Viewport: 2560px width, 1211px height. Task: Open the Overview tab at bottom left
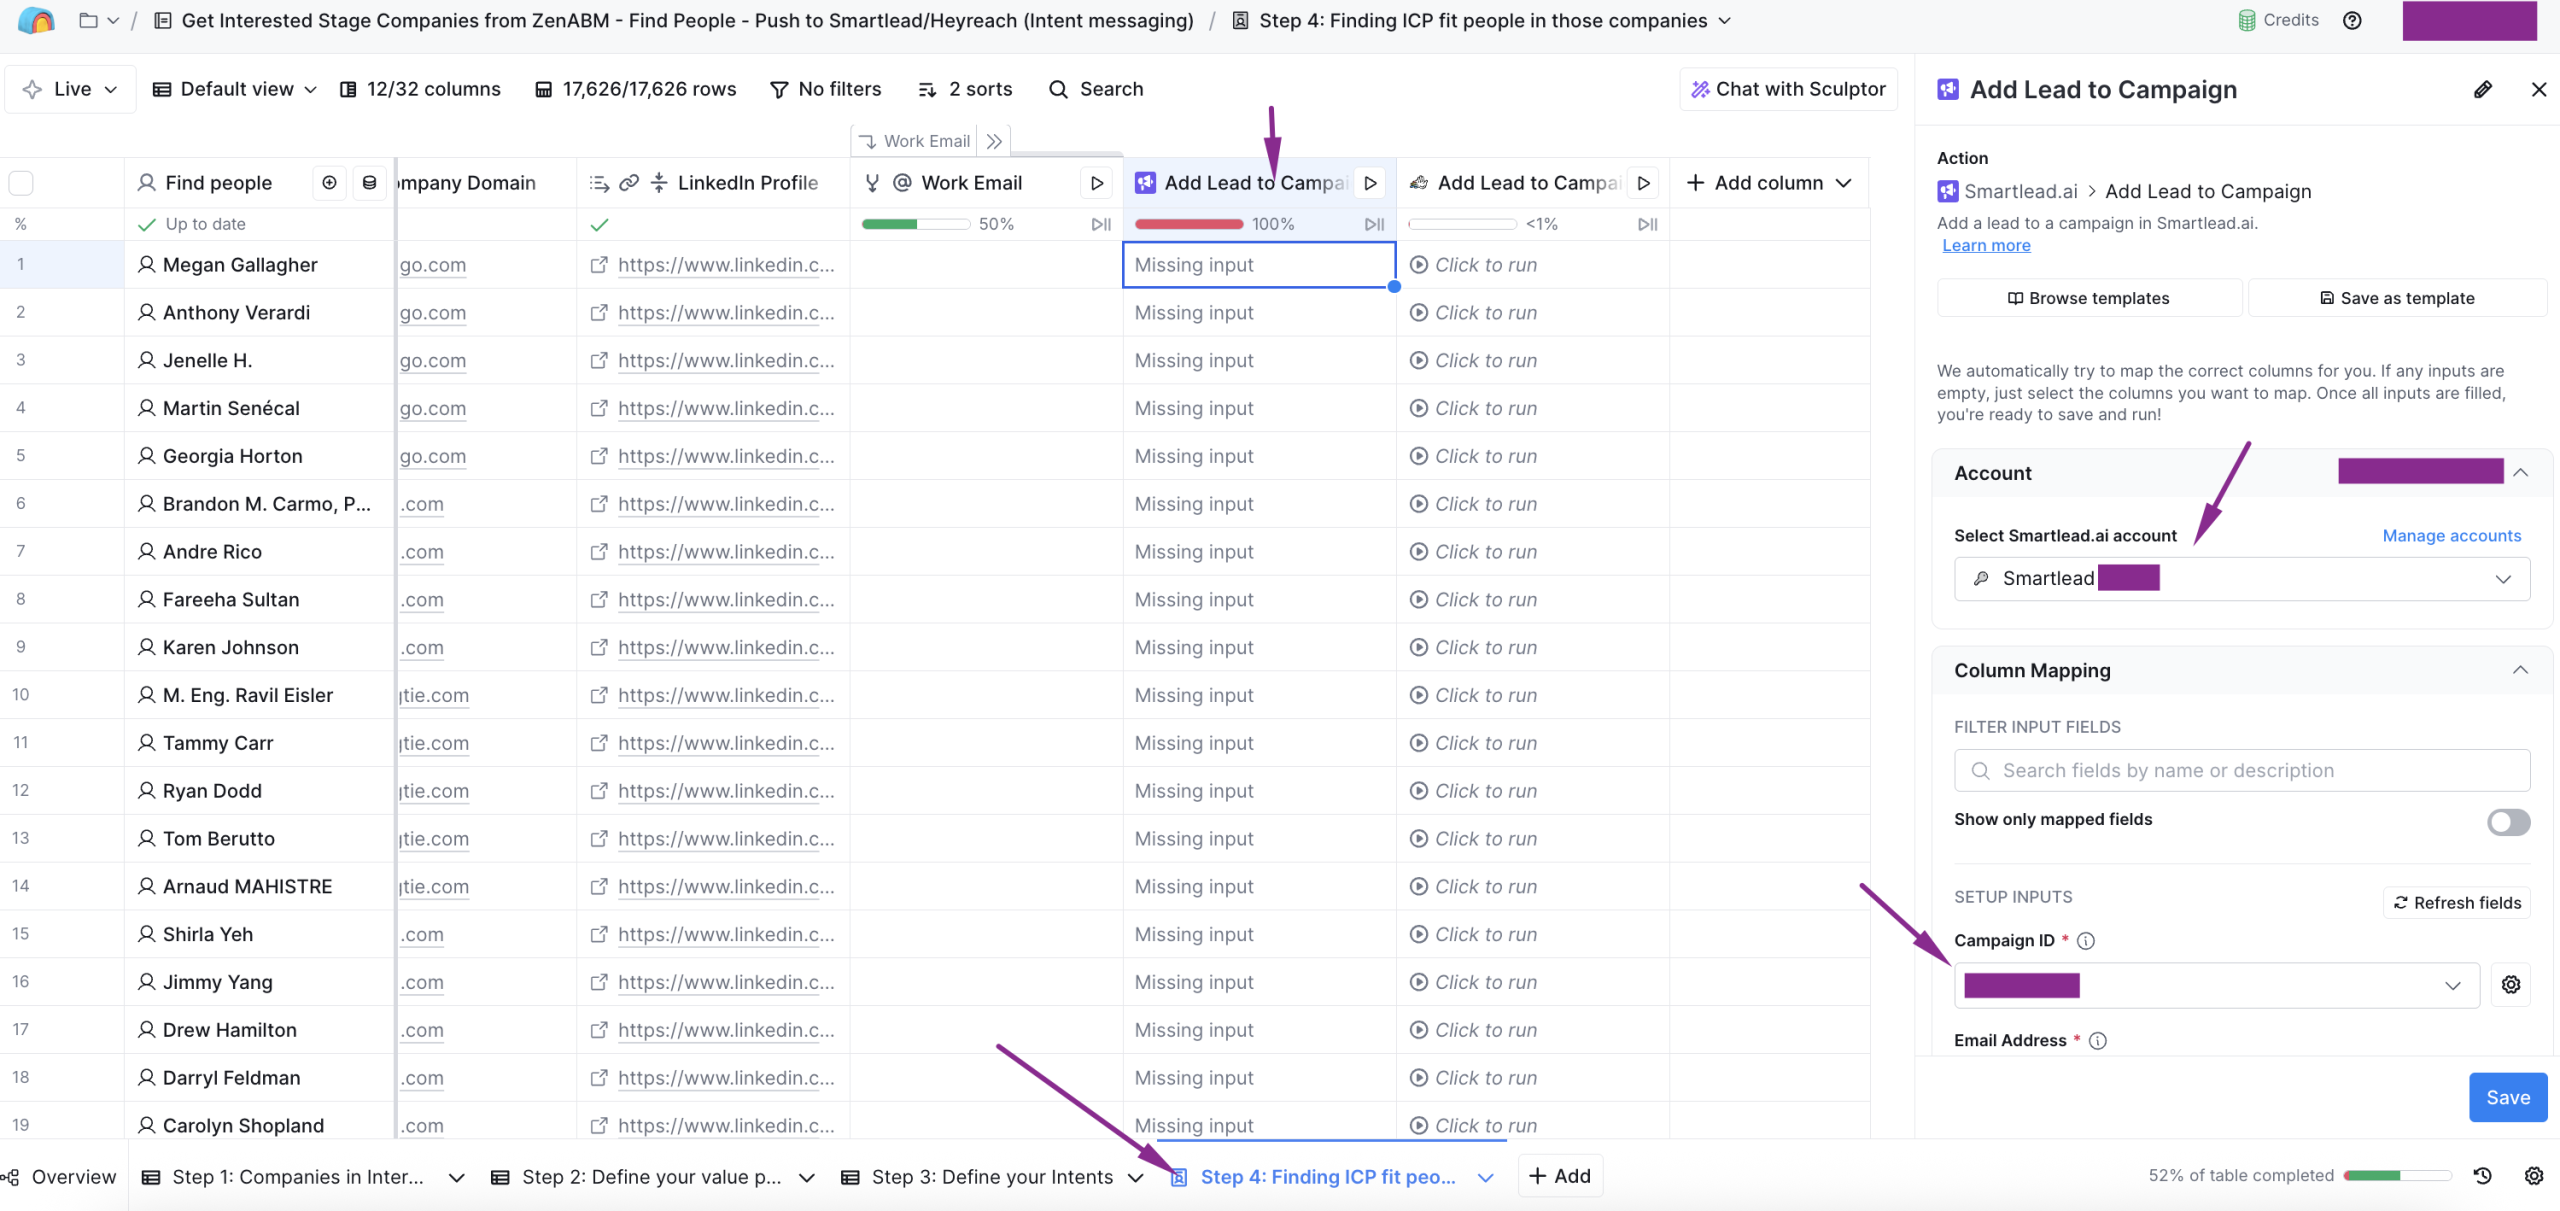60,1176
